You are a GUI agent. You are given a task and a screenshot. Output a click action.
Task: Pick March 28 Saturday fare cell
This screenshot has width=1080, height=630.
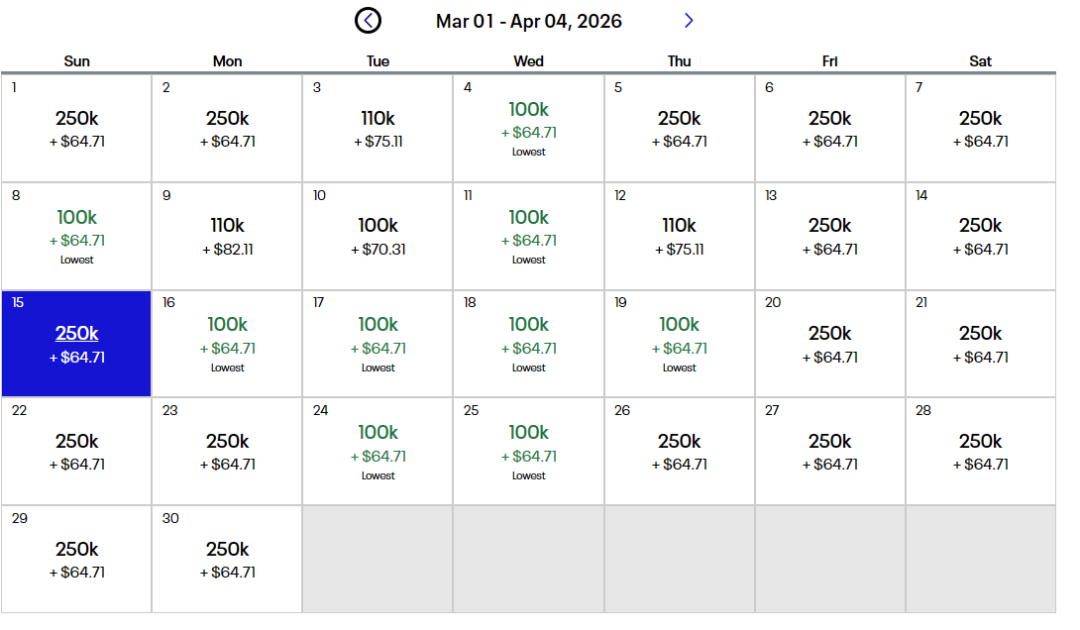point(980,451)
